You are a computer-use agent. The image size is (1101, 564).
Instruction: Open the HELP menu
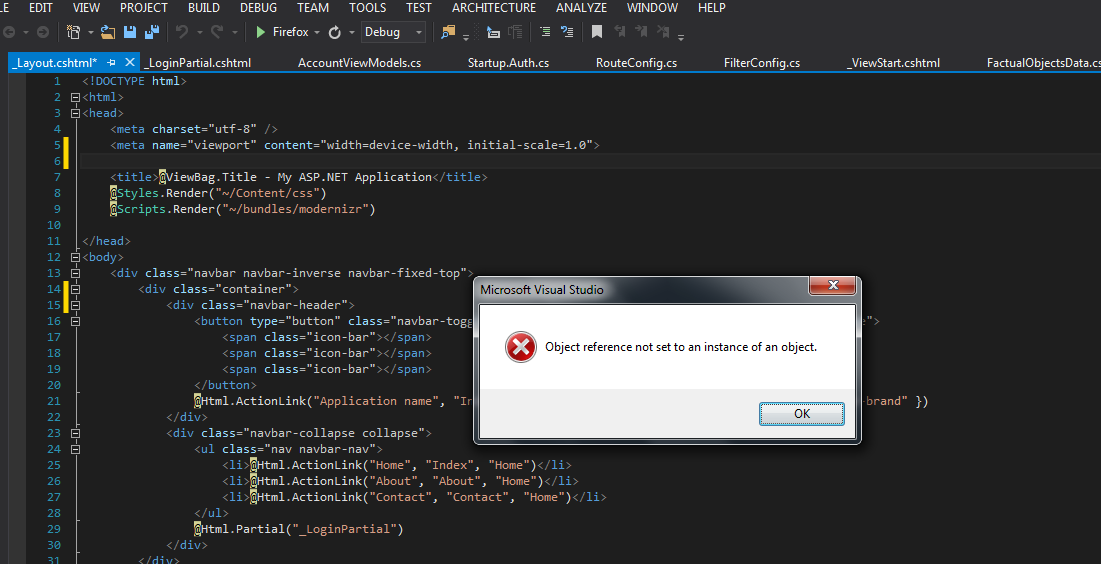click(x=712, y=8)
